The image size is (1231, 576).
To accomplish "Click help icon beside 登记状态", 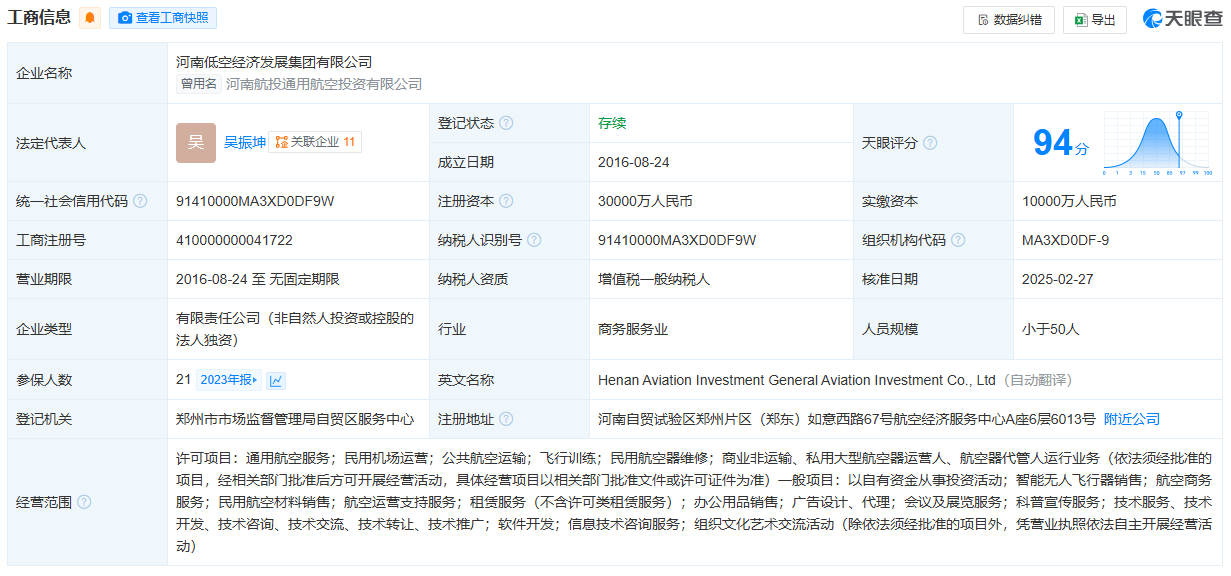I will coord(506,123).
